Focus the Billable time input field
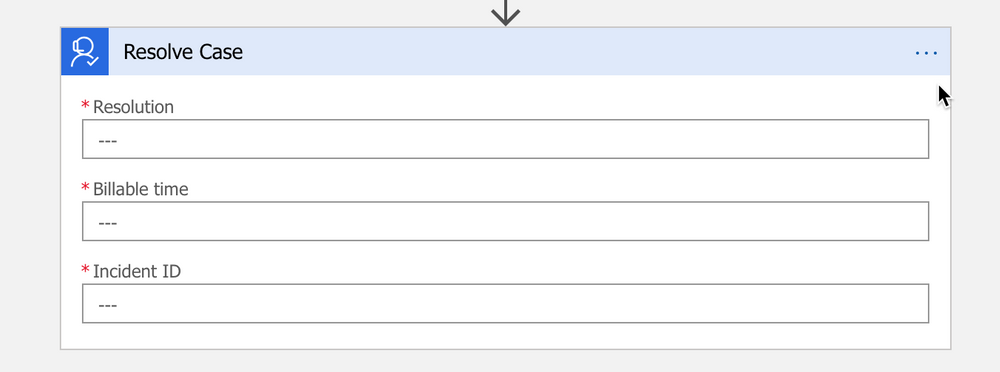The width and height of the screenshot is (1000, 372). pyautogui.click(x=505, y=221)
